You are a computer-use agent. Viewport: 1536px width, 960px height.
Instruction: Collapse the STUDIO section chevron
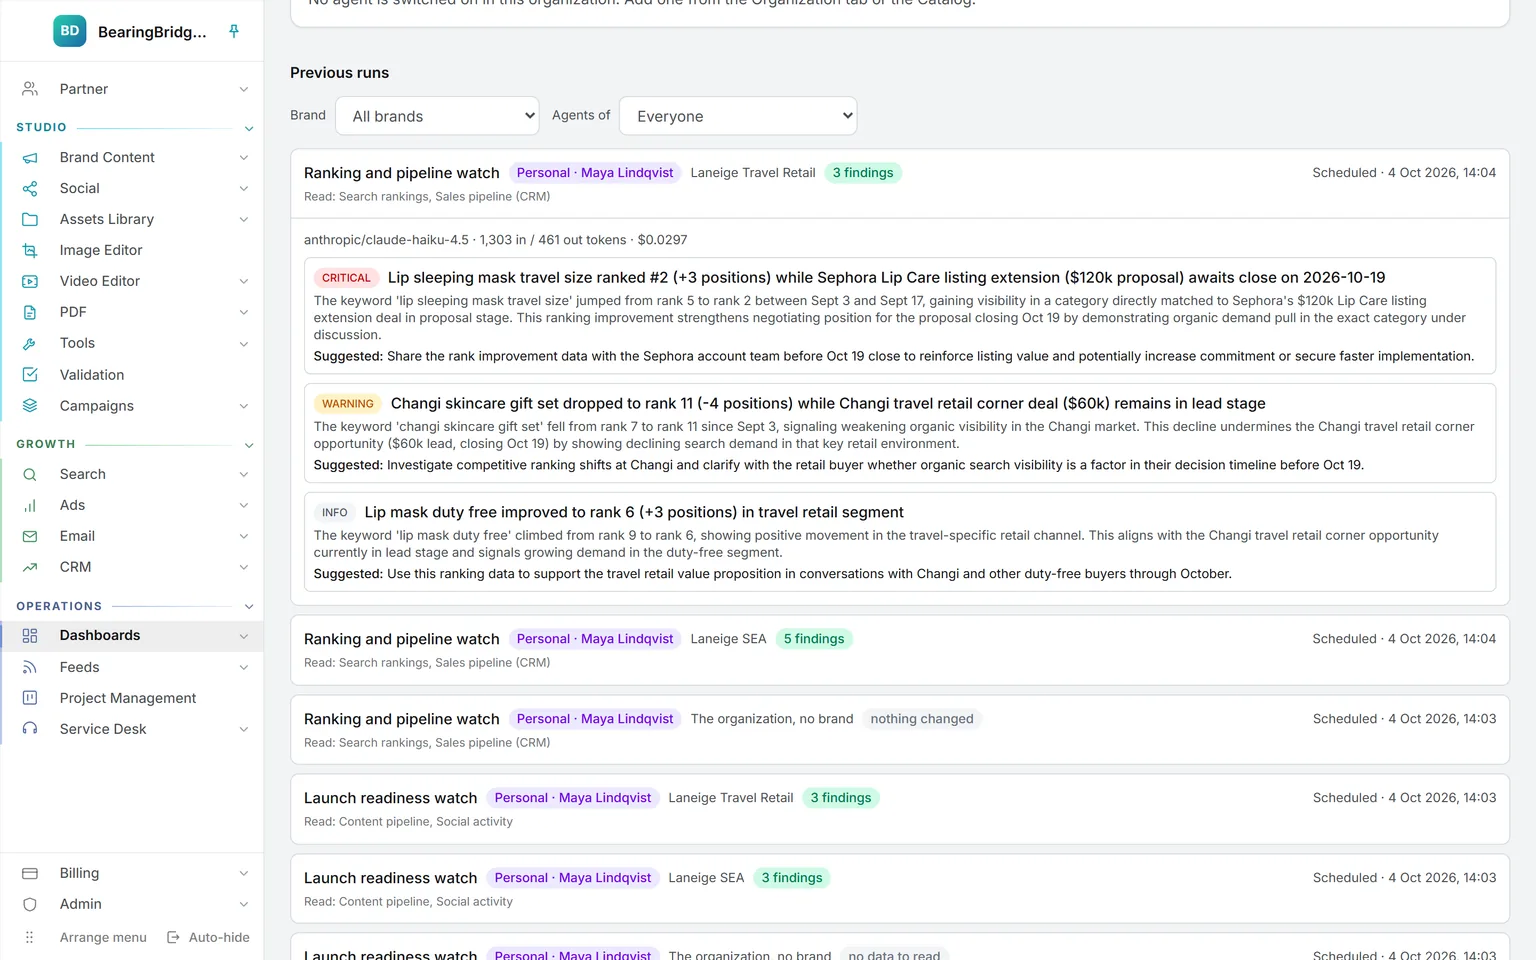(249, 129)
